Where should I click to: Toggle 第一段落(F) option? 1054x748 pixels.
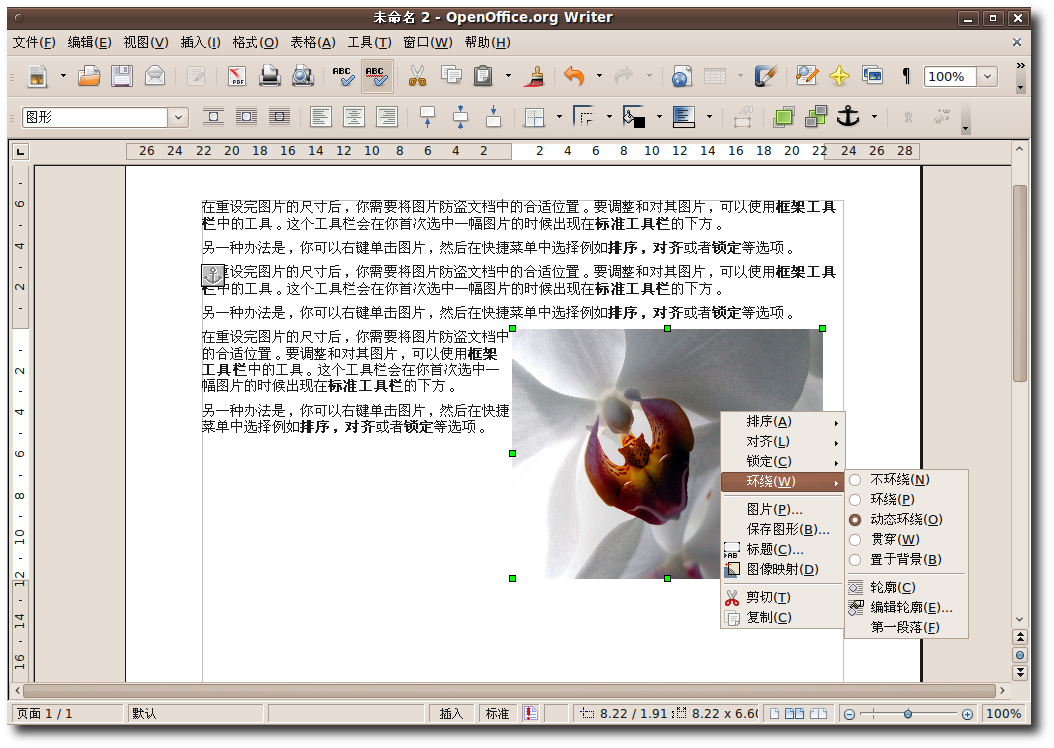(905, 628)
